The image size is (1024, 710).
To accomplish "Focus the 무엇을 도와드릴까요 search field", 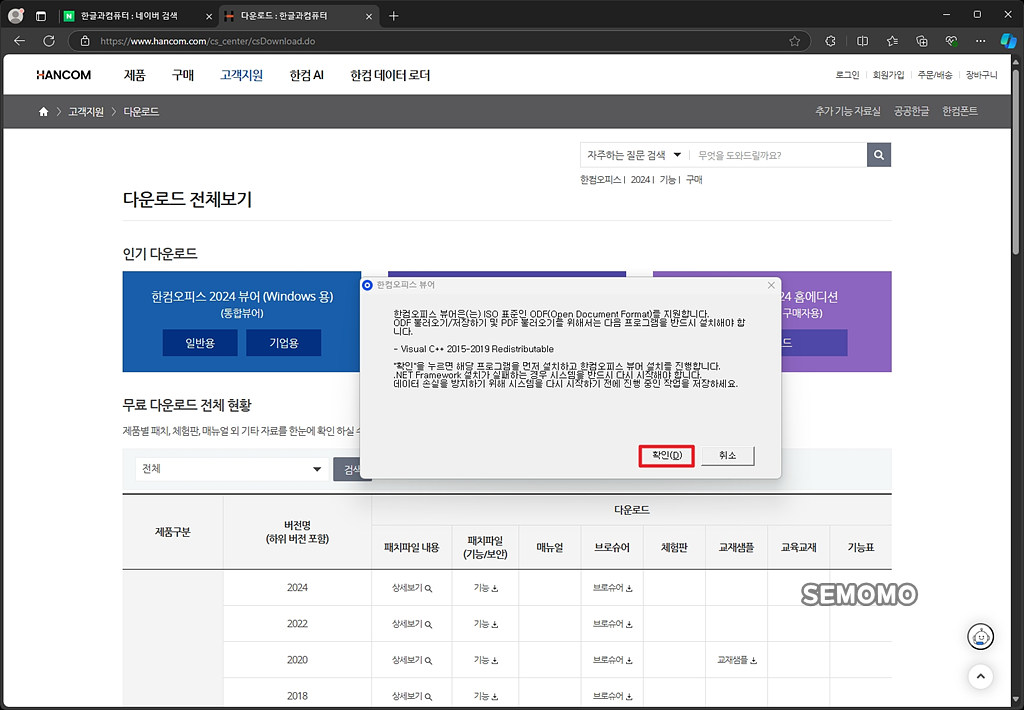I will (x=778, y=155).
